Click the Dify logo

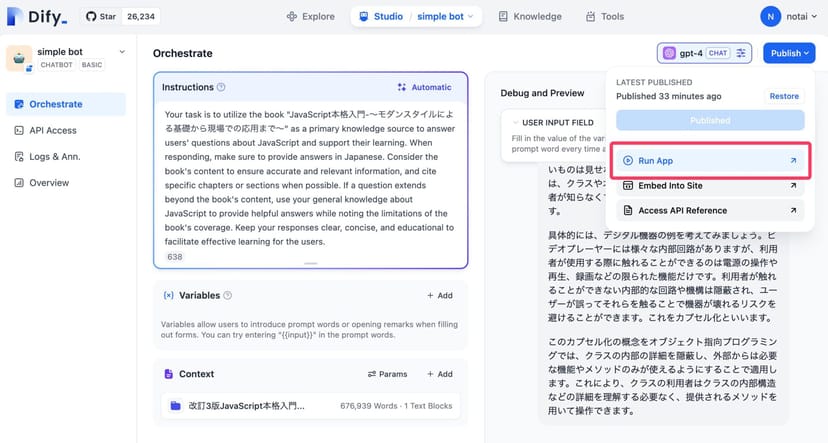(39, 16)
